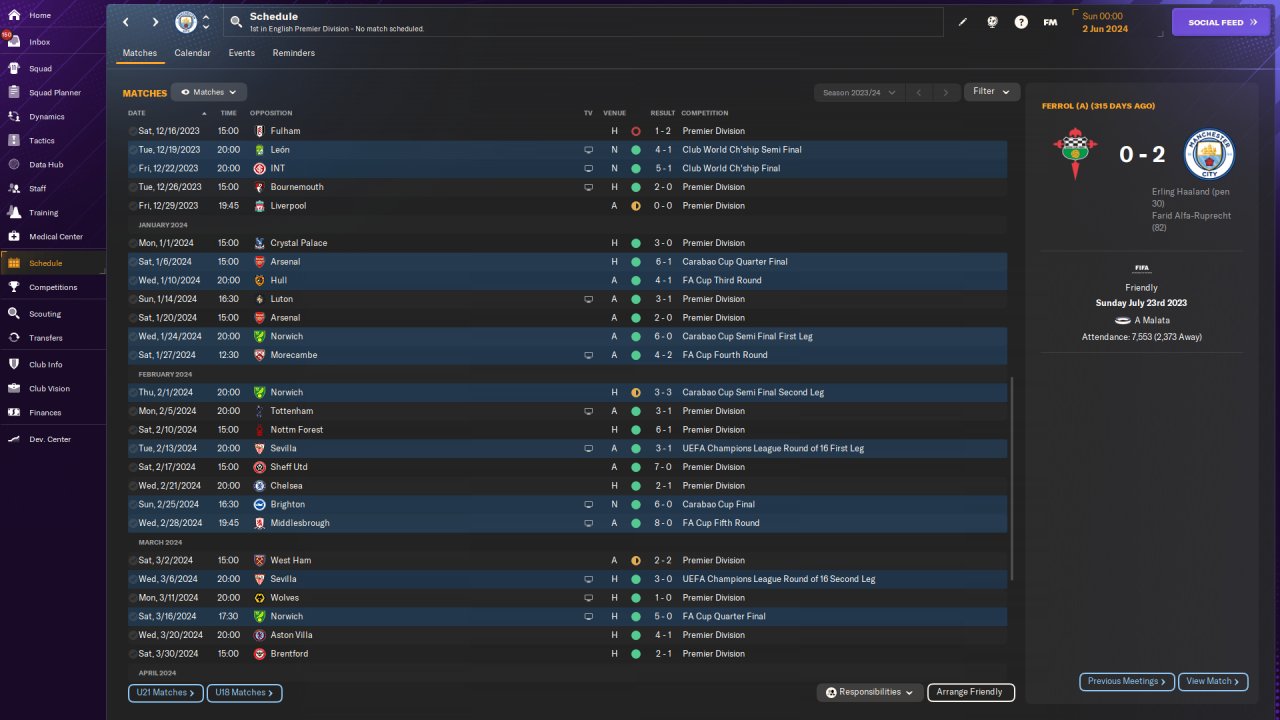Open U21 Matches
The width and height of the screenshot is (1280, 720).
click(x=166, y=692)
